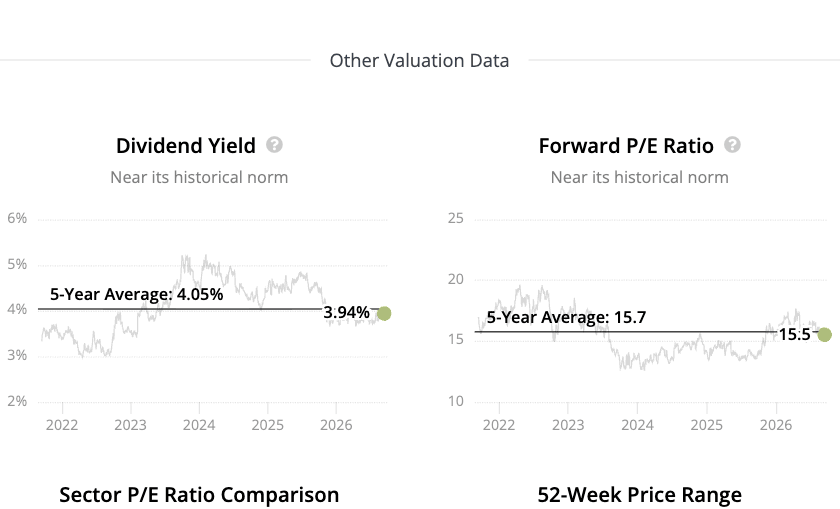Click 2025 on the forward P/E axis
The height and width of the screenshot is (509, 840).
tap(706, 425)
